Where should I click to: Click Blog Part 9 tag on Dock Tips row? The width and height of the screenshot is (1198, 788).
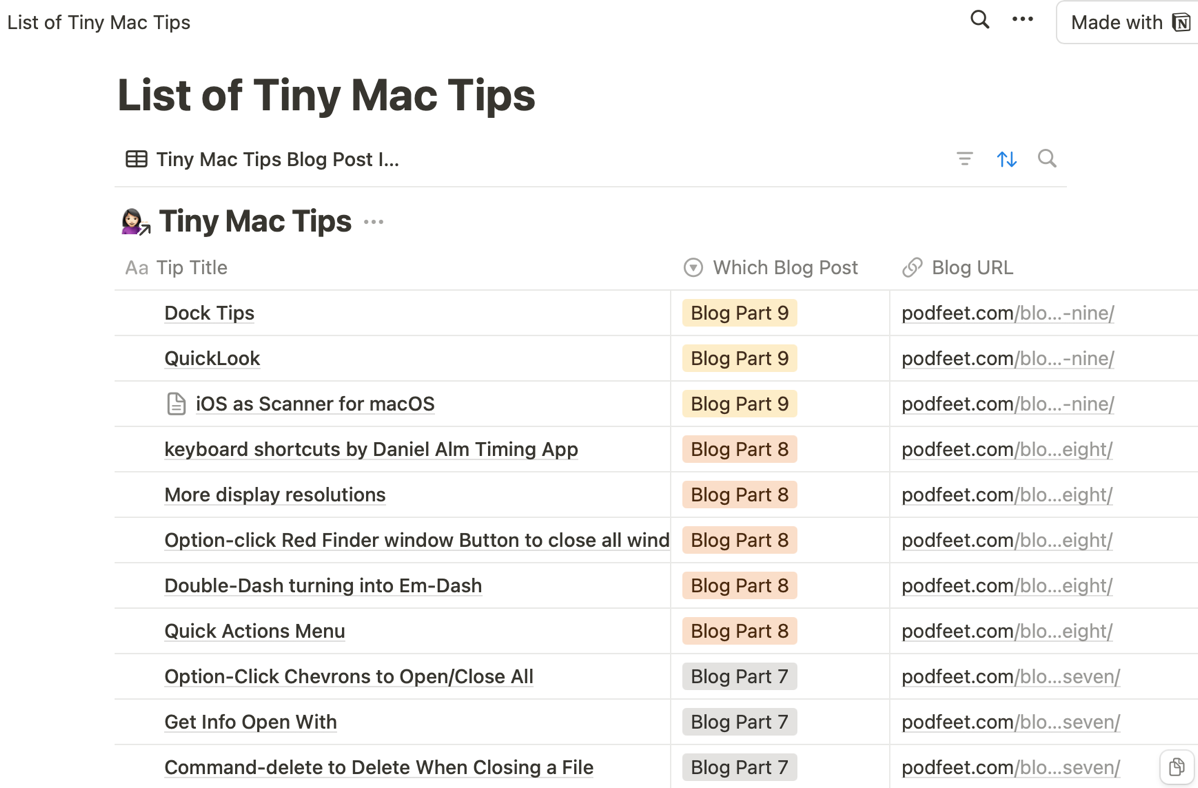[739, 313]
